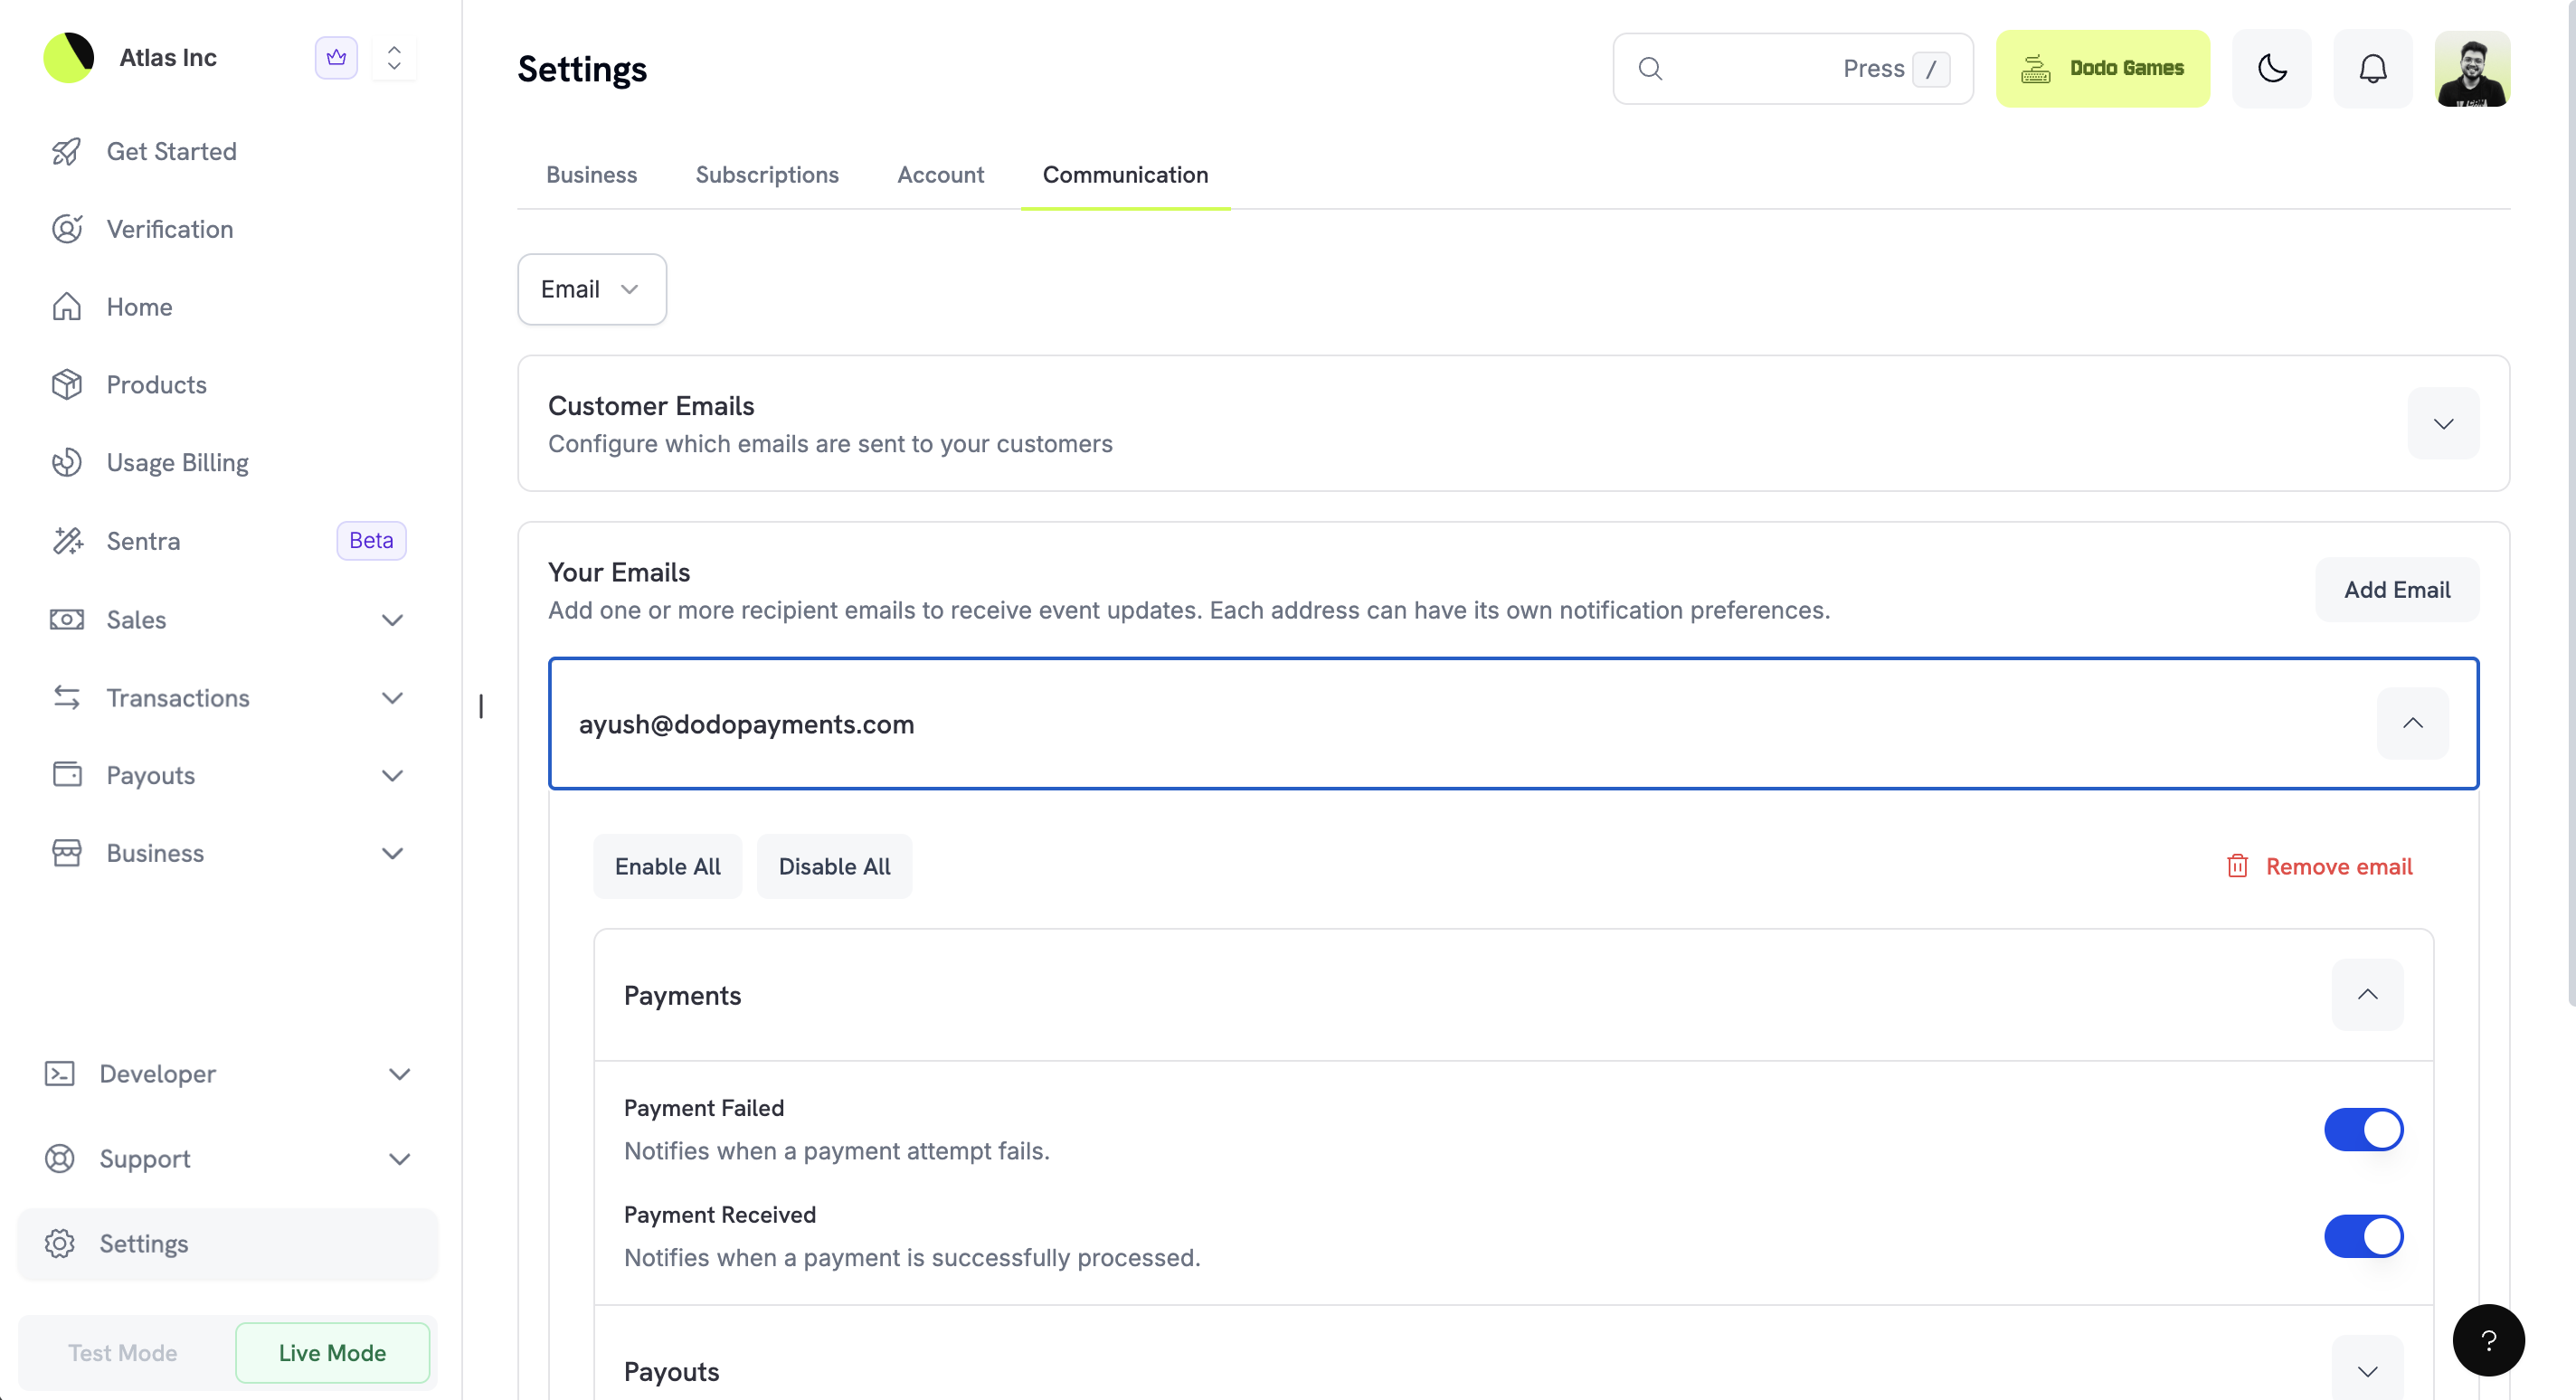Image resolution: width=2576 pixels, height=1400 pixels.
Task: Switch to the Subscriptions tab
Action: 766,175
